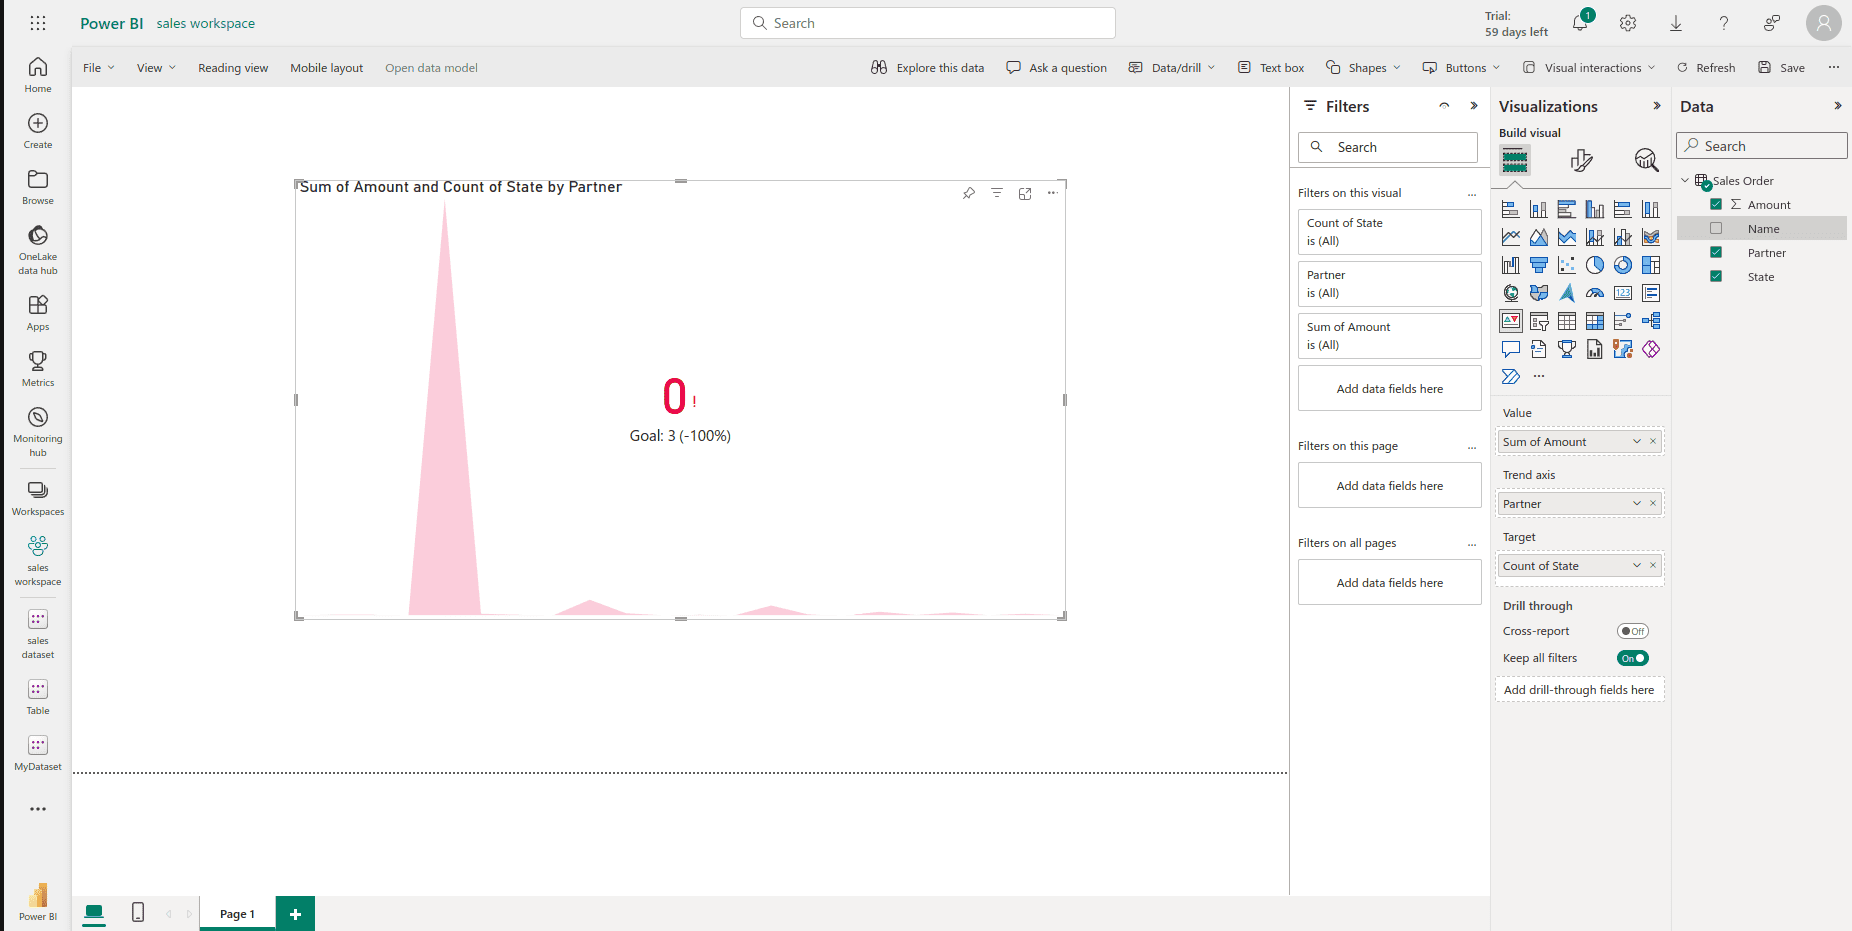Viewport: 1852px width, 931px height.
Task: Select the filled map visual
Action: (x=1539, y=293)
